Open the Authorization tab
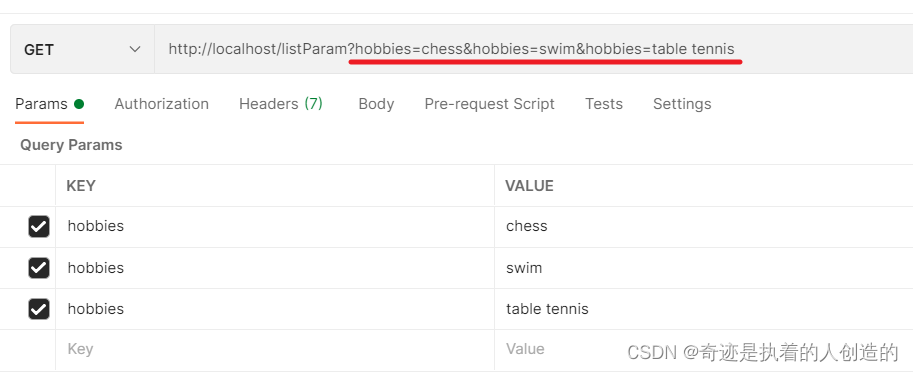Viewport: 913px width, 372px height. 161,104
